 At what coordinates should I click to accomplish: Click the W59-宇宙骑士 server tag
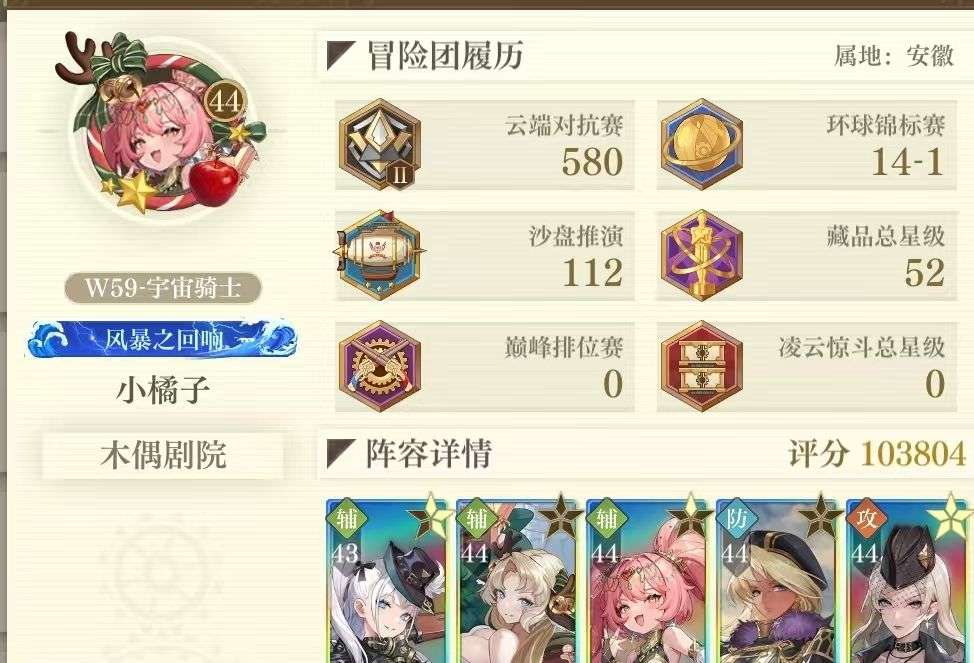[x=163, y=288]
